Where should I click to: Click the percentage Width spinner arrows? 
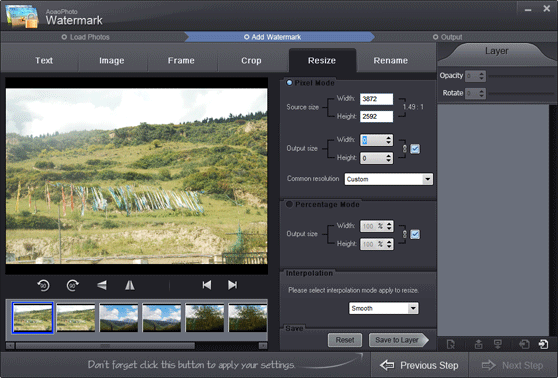click(389, 226)
